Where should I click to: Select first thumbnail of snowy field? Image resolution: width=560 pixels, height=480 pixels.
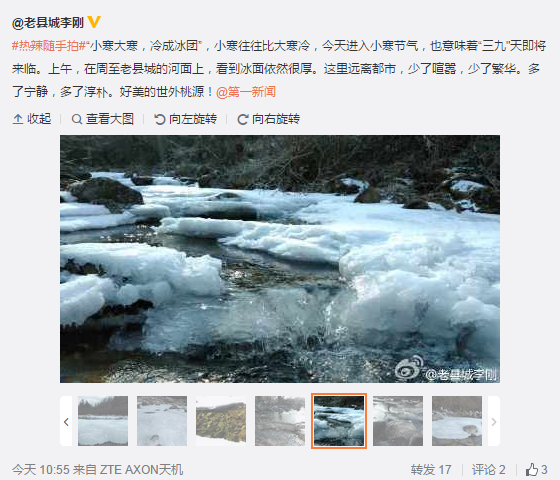tap(103, 421)
